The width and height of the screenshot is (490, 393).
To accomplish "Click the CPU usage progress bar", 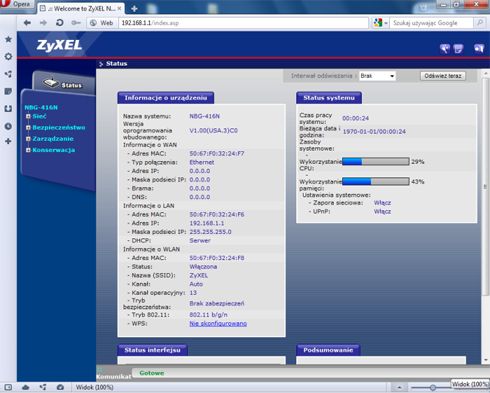I will point(376,162).
